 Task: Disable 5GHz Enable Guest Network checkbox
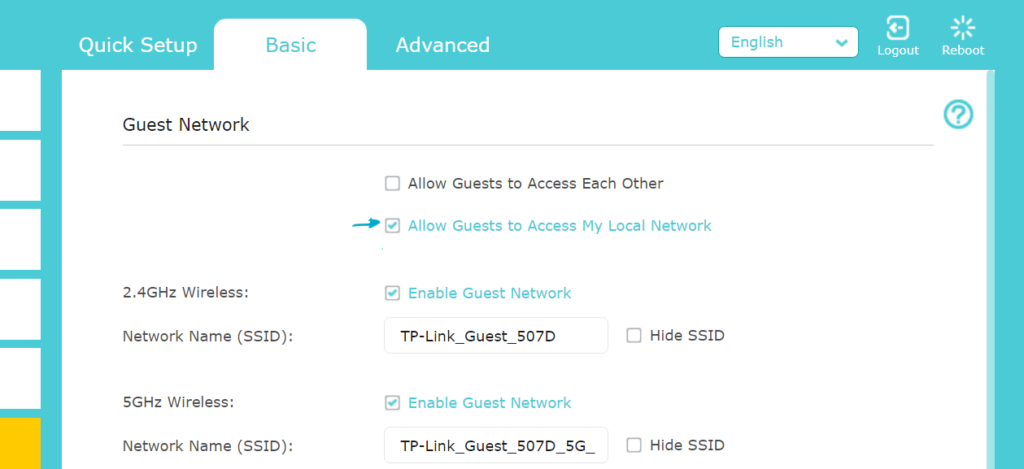(x=393, y=403)
